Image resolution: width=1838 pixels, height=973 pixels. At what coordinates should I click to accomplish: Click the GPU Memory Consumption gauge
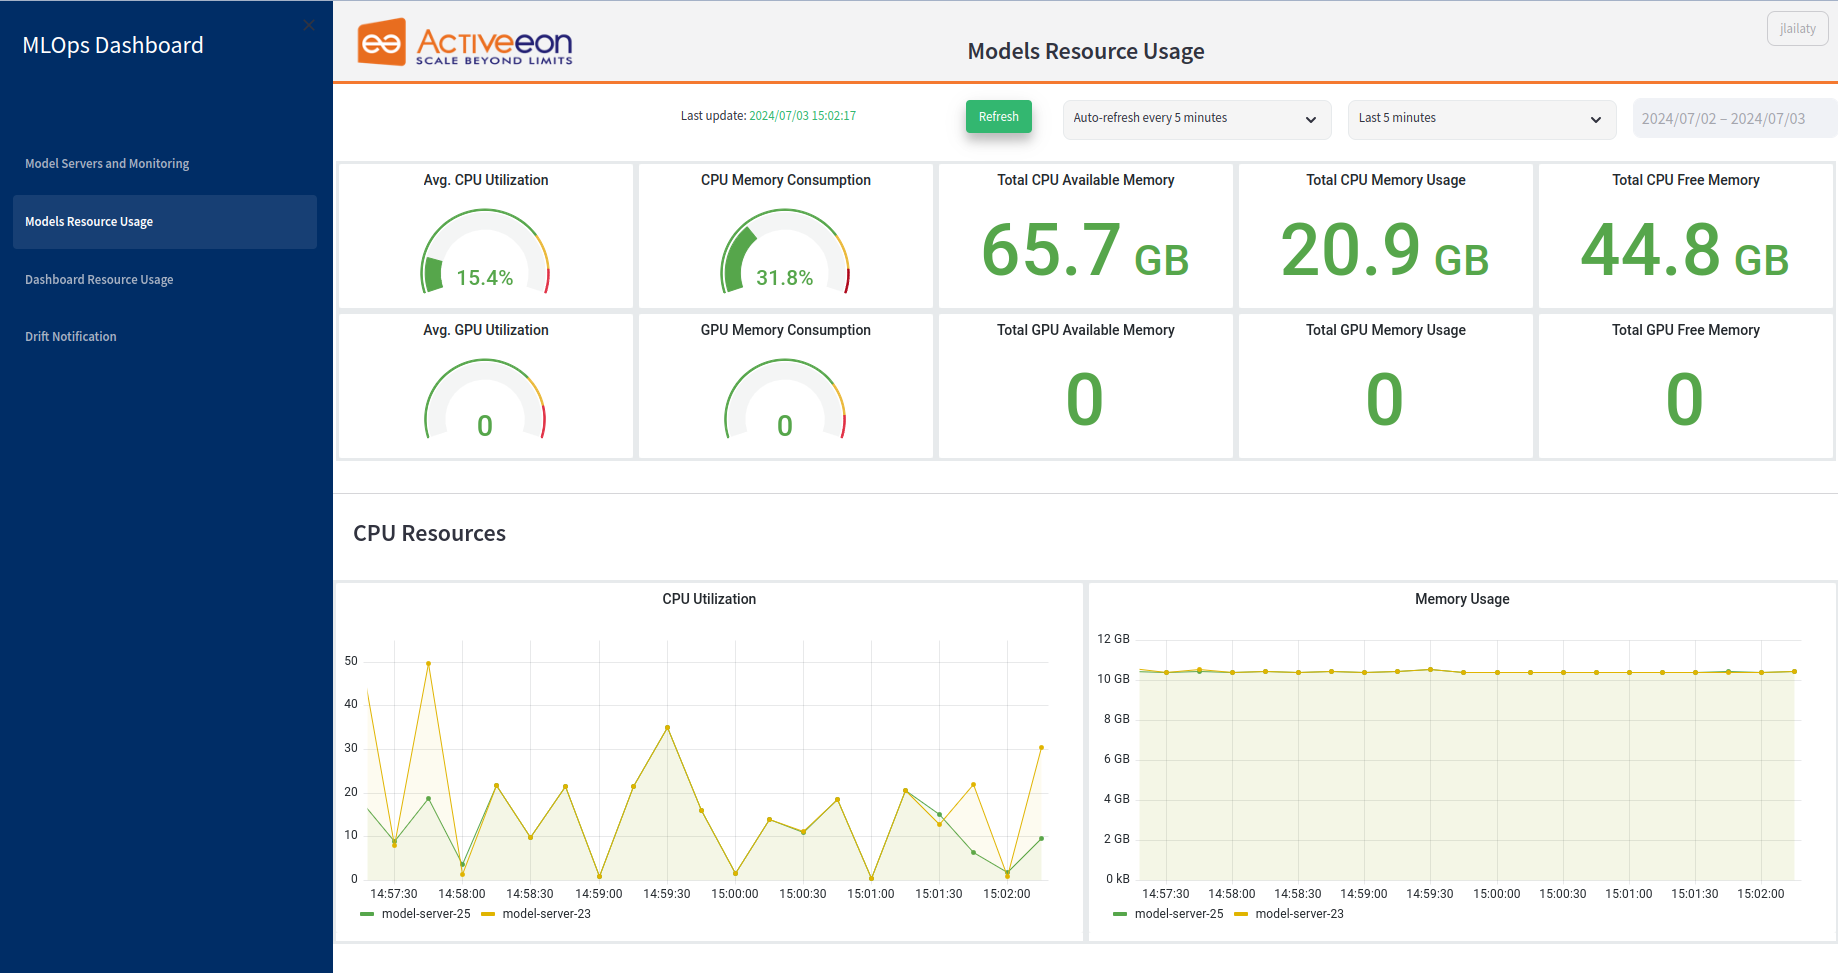(x=785, y=400)
